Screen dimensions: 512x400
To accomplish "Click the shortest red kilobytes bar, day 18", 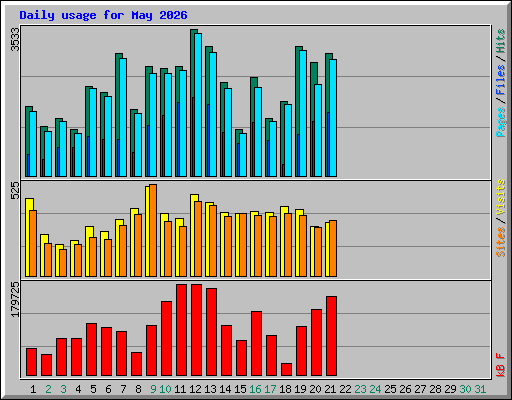I will (x=286, y=369).
